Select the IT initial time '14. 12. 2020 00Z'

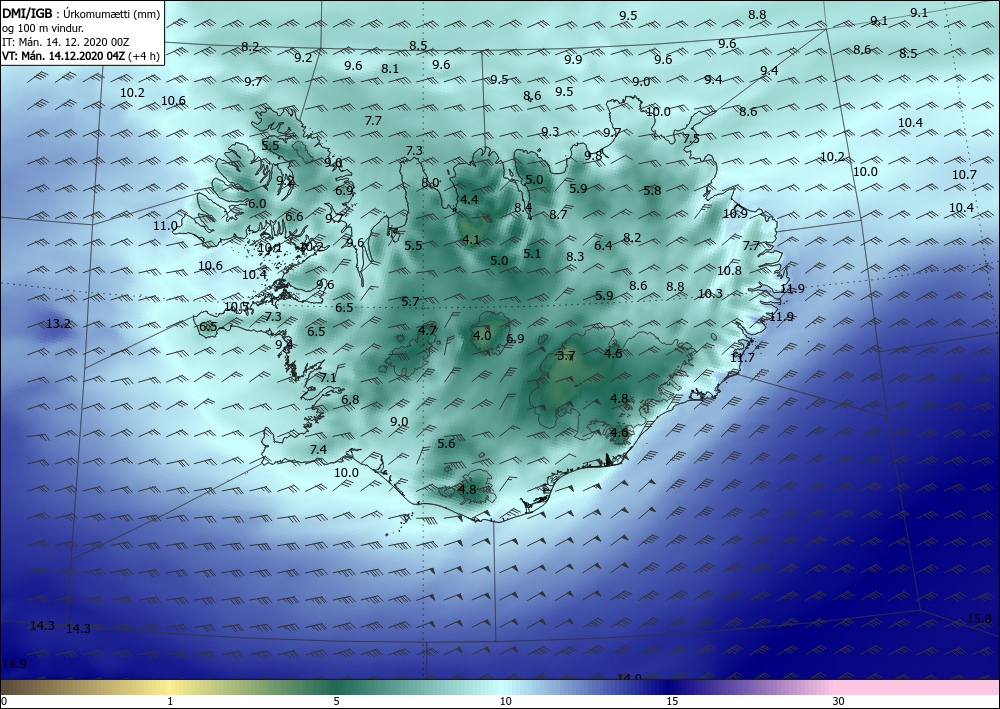point(89,43)
